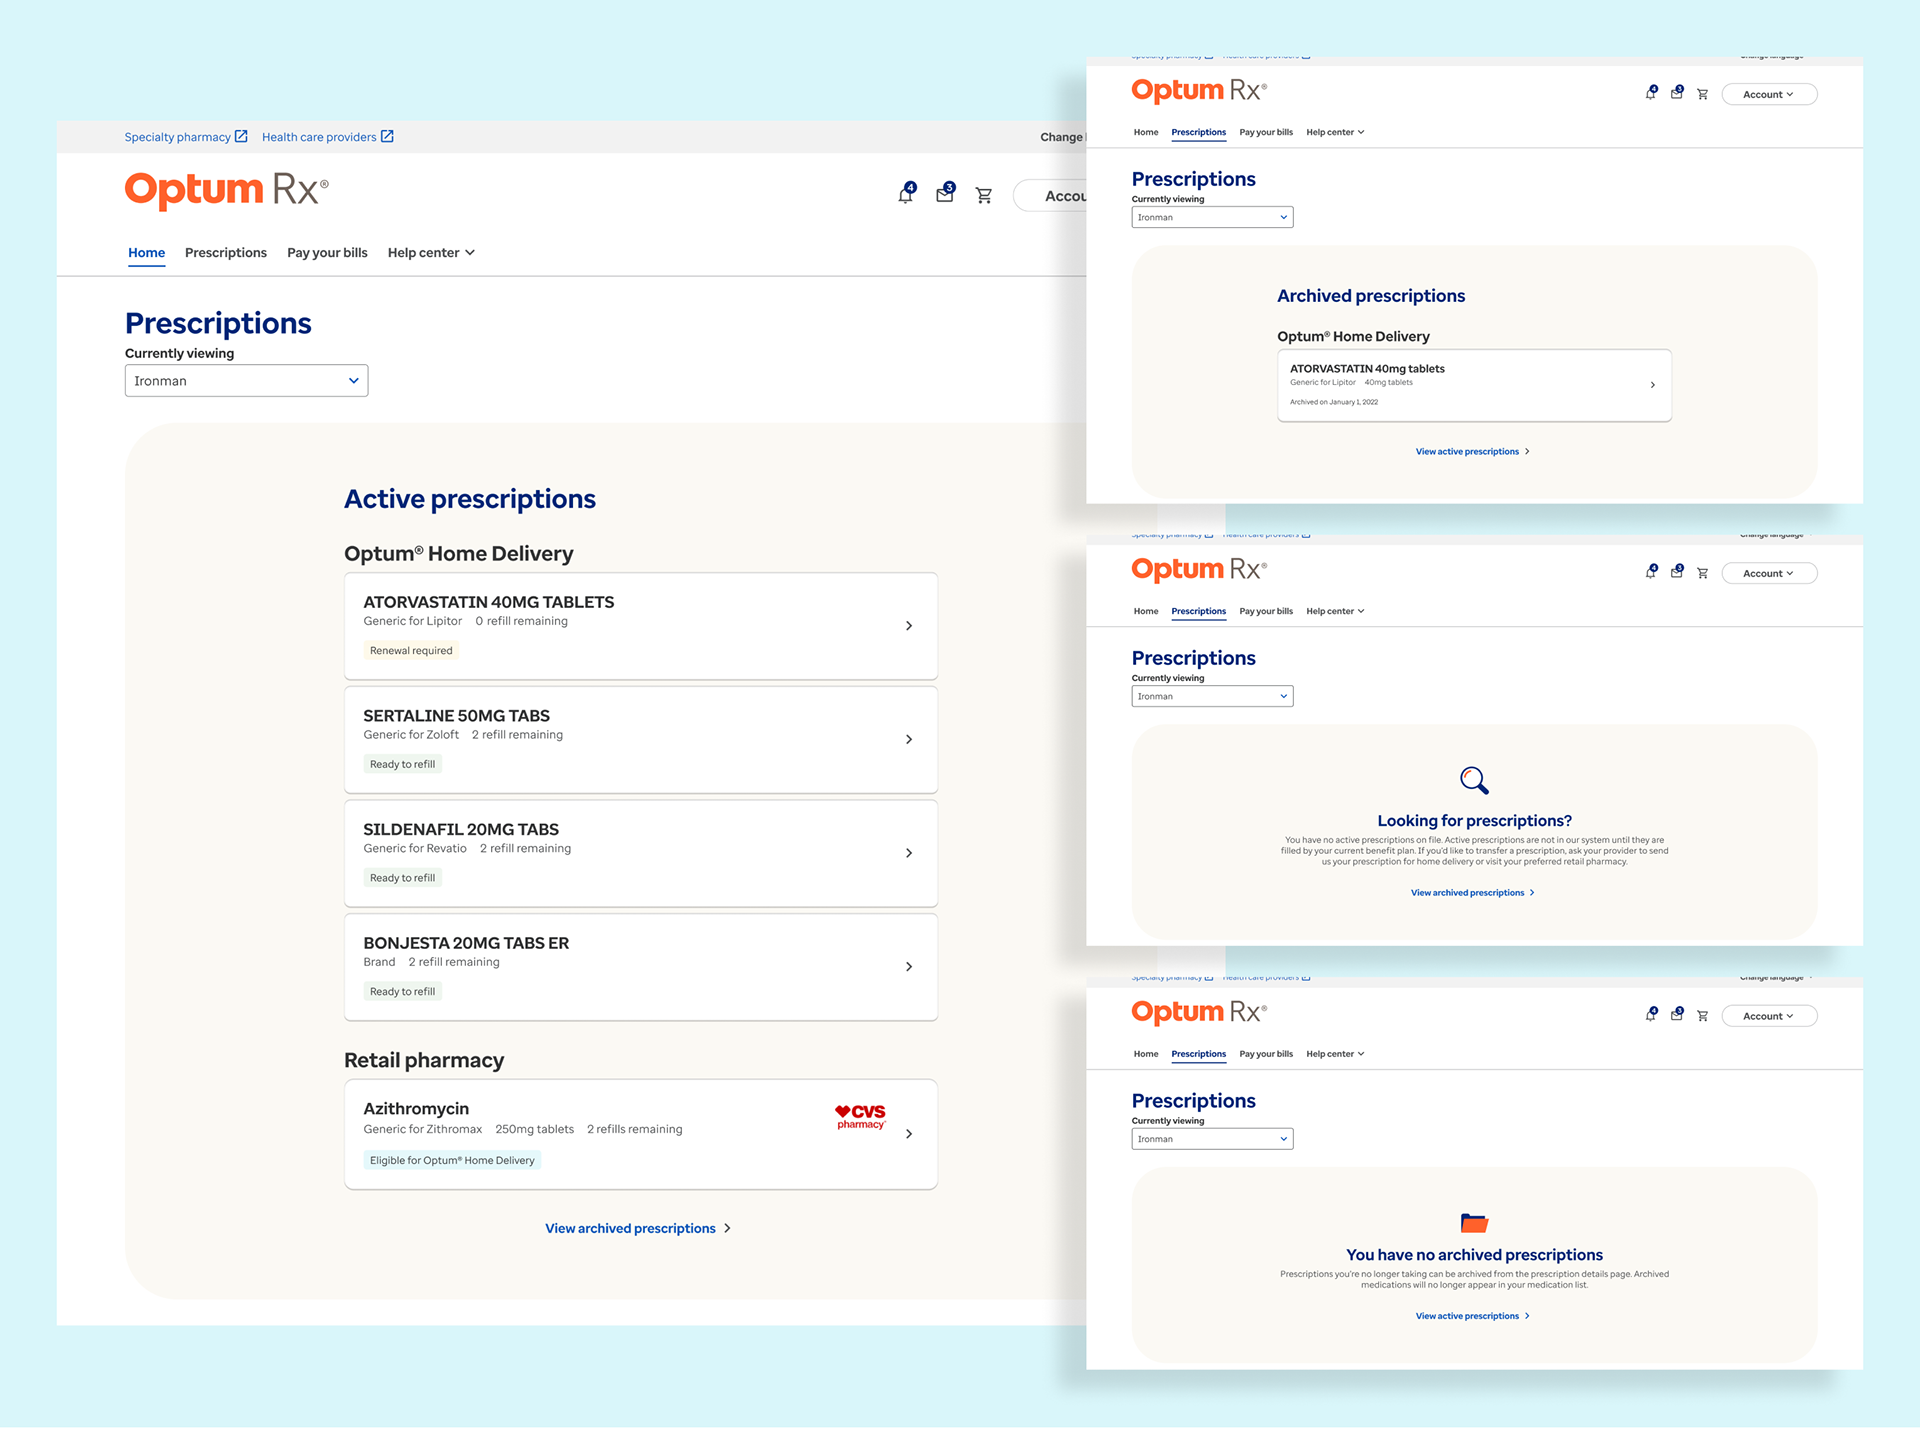The image size is (1920, 1438).
Task: Click chevron on Azithromycin retail card
Action: tap(909, 1134)
